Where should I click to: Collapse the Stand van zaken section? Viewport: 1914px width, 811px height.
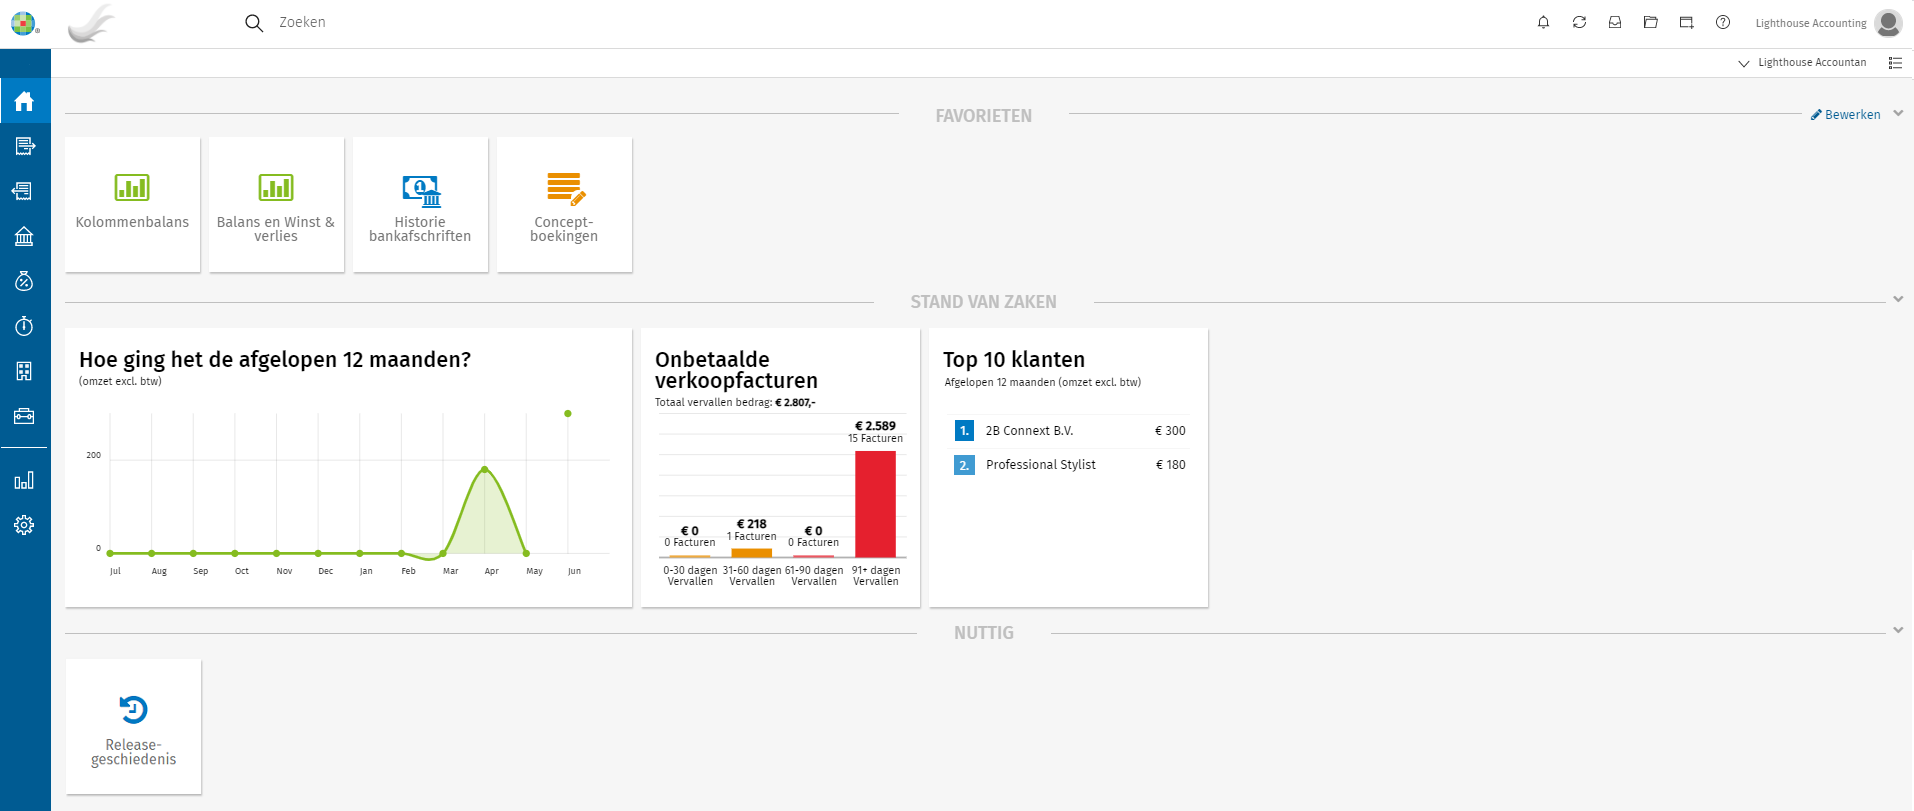click(x=1898, y=299)
